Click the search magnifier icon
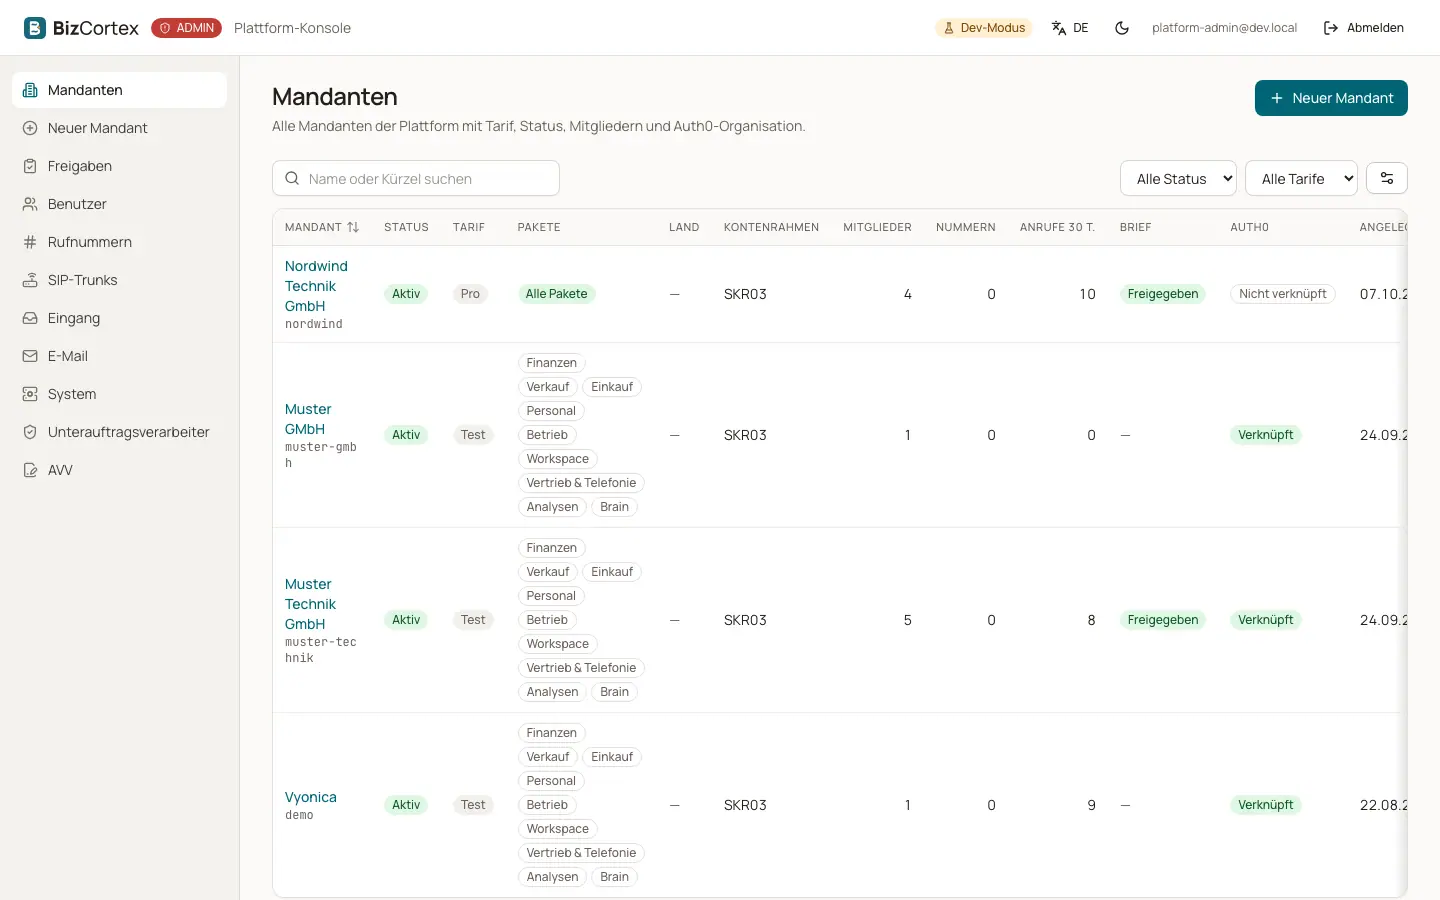The image size is (1440, 900). (x=292, y=179)
